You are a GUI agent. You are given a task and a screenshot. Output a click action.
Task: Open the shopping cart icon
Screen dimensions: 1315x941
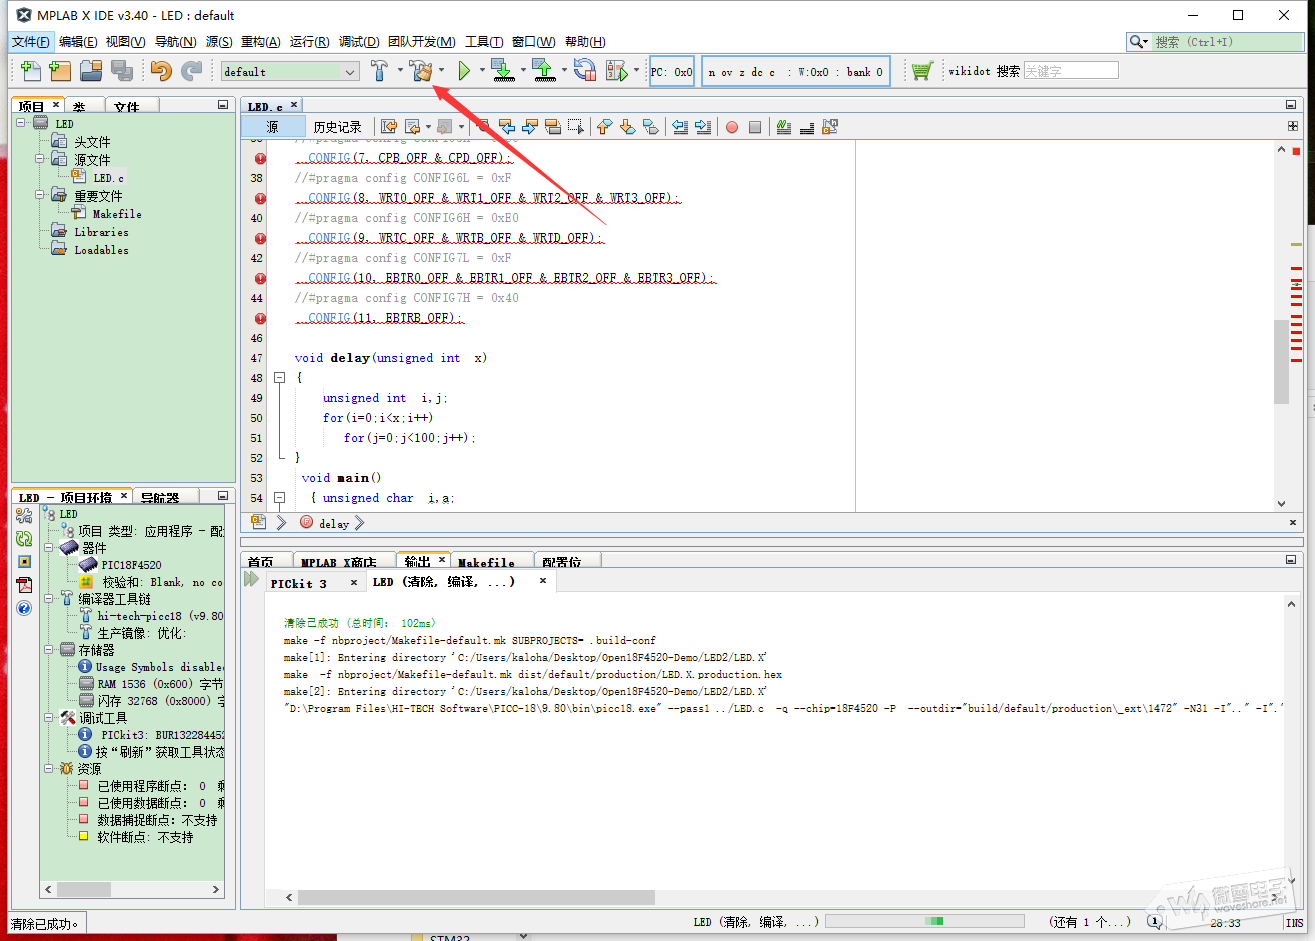(x=922, y=71)
